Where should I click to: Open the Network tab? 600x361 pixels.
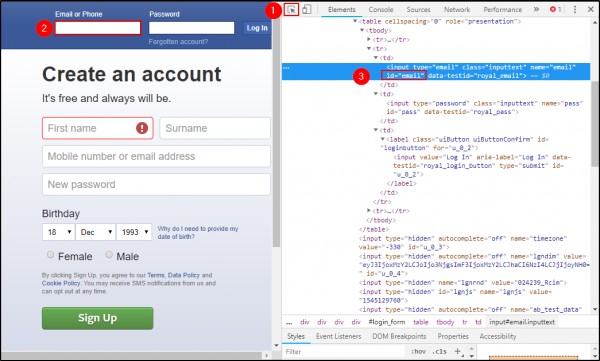tap(457, 10)
